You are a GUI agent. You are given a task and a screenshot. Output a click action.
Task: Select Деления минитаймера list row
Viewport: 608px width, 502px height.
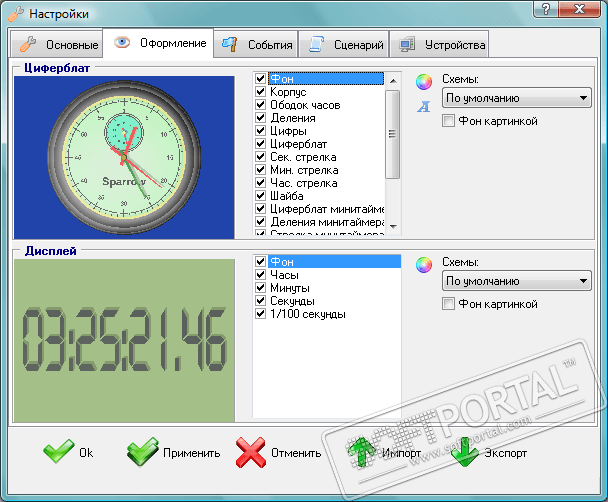[x=320, y=222]
